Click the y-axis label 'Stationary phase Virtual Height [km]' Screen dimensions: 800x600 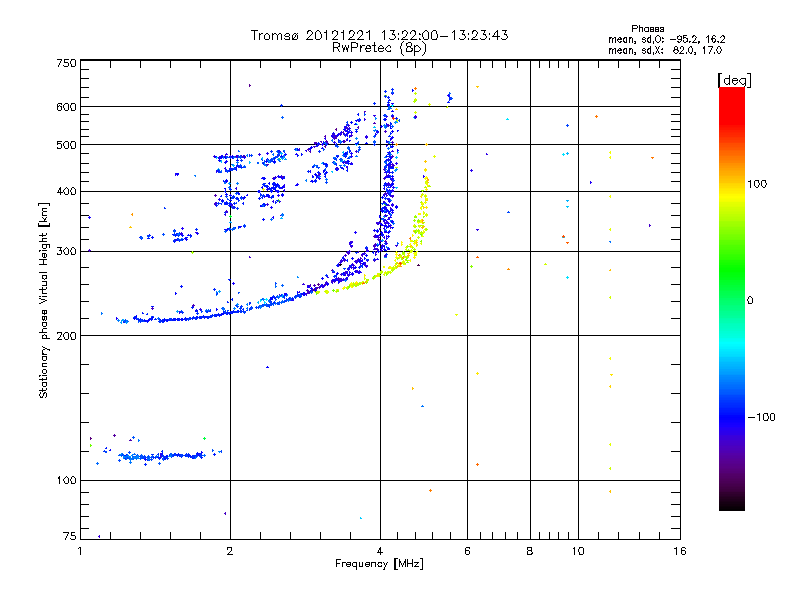(43, 301)
